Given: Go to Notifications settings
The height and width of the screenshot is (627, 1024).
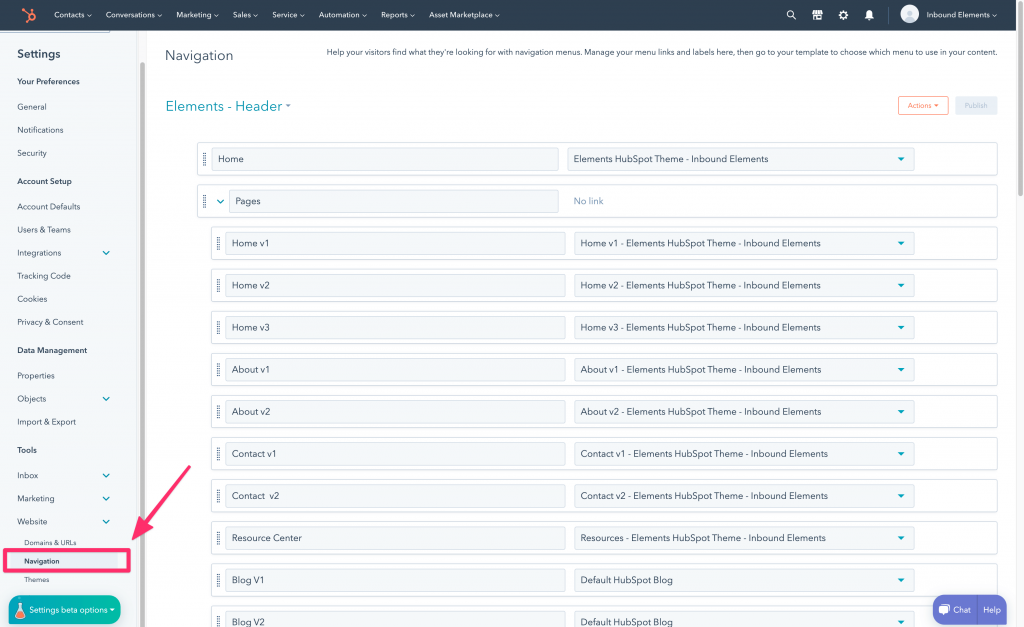Looking at the screenshot, I should click(x=40, y=130).
